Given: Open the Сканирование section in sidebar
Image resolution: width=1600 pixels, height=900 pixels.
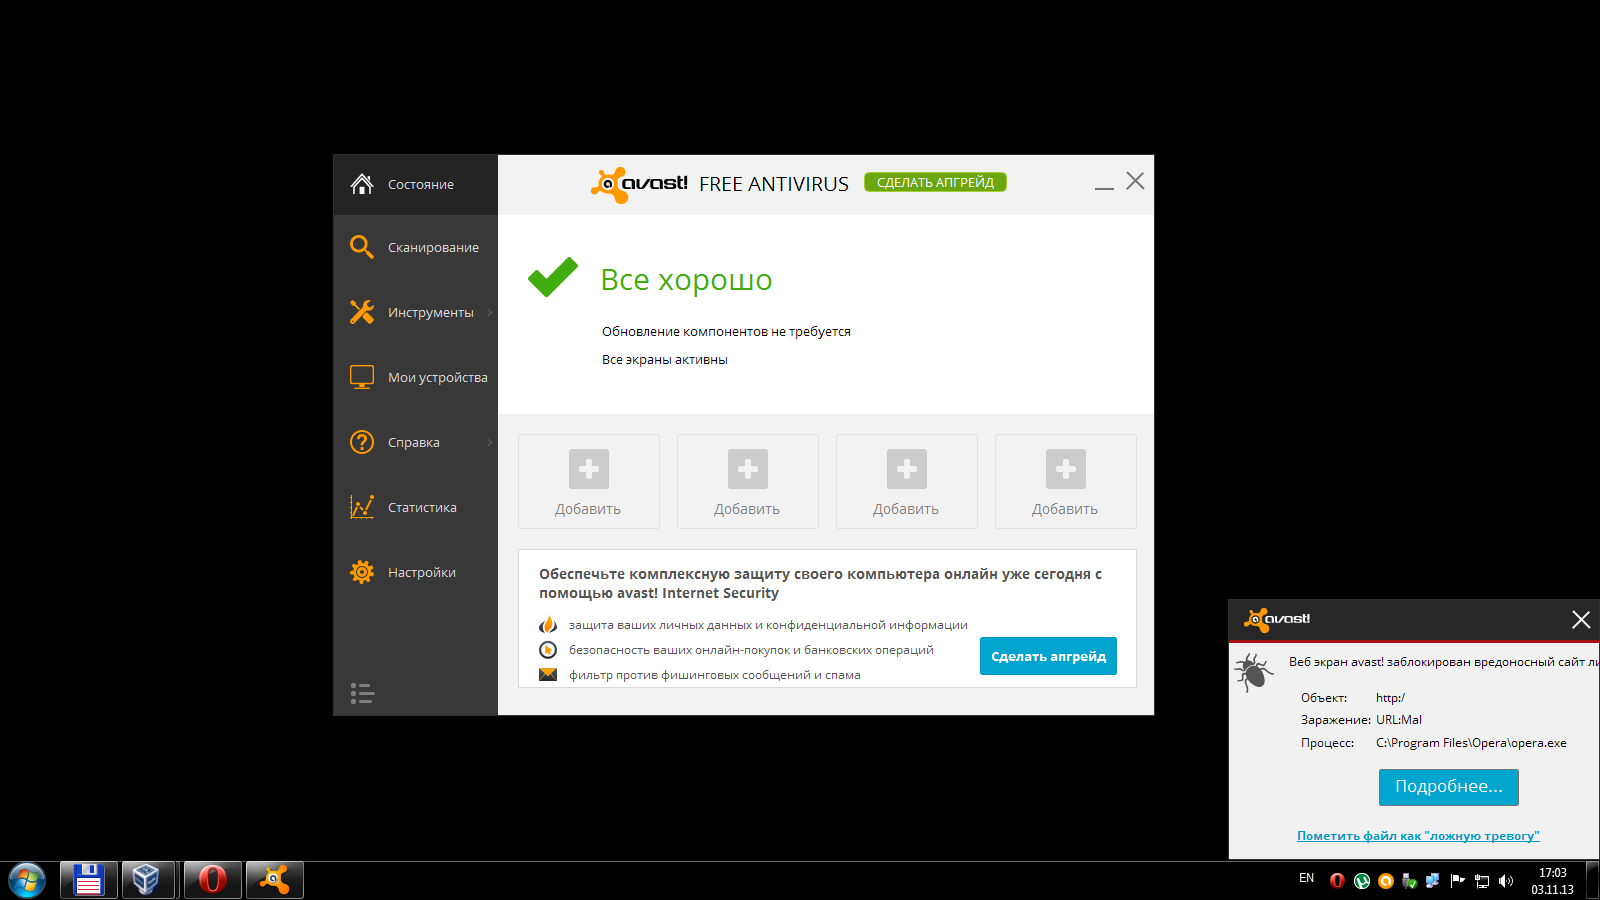Looking at the screenshot, I should (x=415, y=247).
